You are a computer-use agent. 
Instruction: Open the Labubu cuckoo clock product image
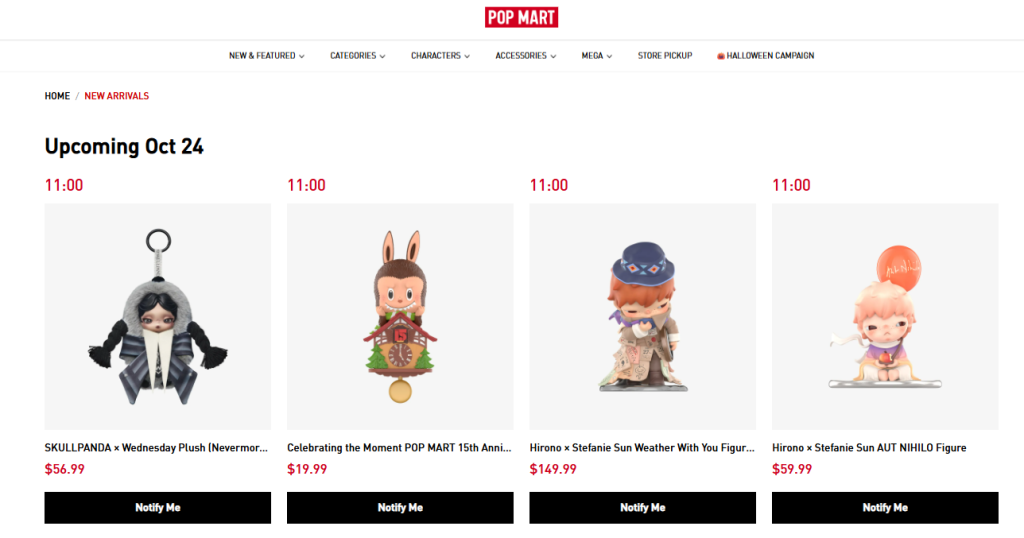400,316
